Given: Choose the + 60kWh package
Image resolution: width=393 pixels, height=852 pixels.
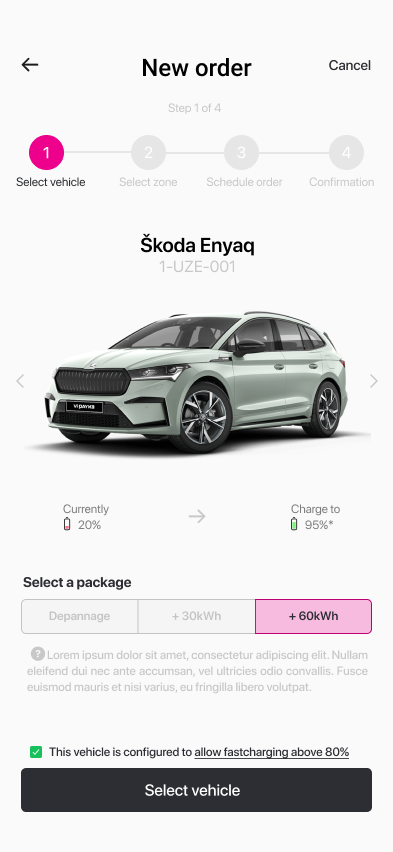Looking at the screenshot, I should [x=313, y=616].
